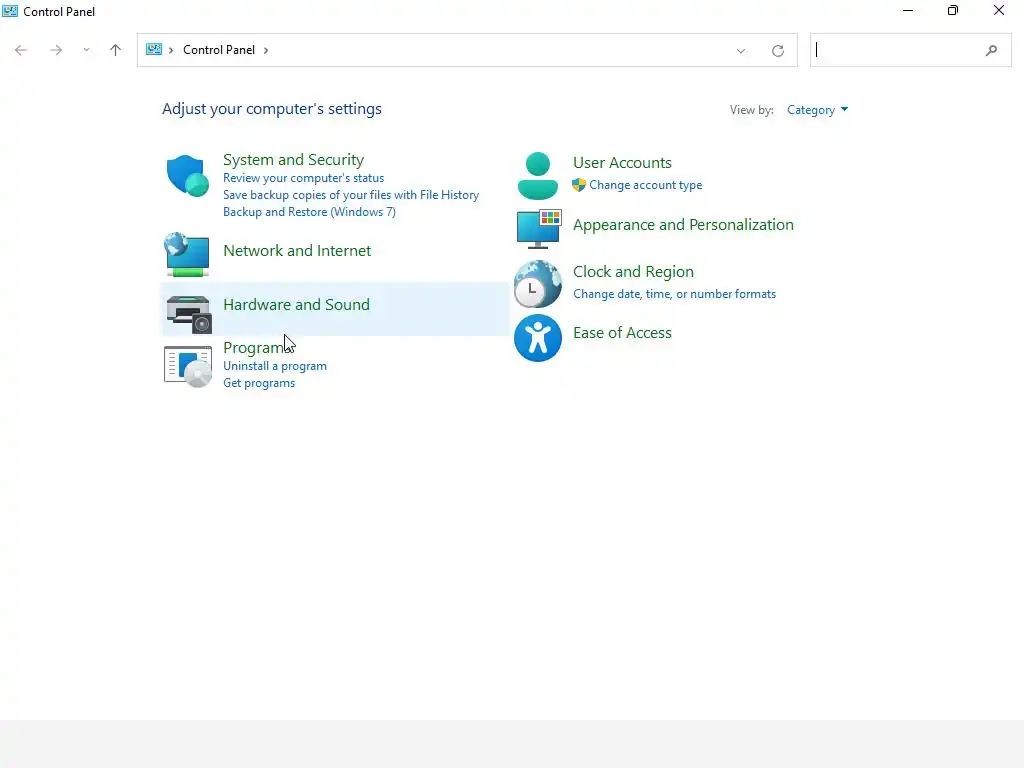Click Control Panel icon in title bar
The height and width of the screenshot is (768, 1024).
pos(10,11)
